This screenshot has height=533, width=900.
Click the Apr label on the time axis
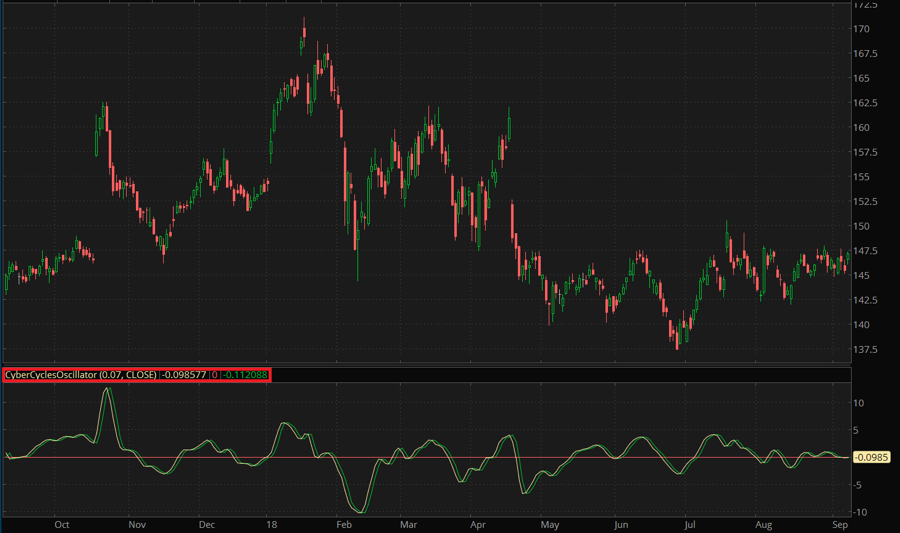(476, 523)
